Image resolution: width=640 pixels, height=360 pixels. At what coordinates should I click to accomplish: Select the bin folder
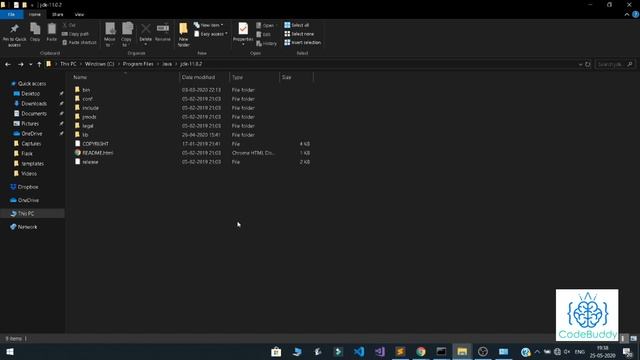(86, 90)
